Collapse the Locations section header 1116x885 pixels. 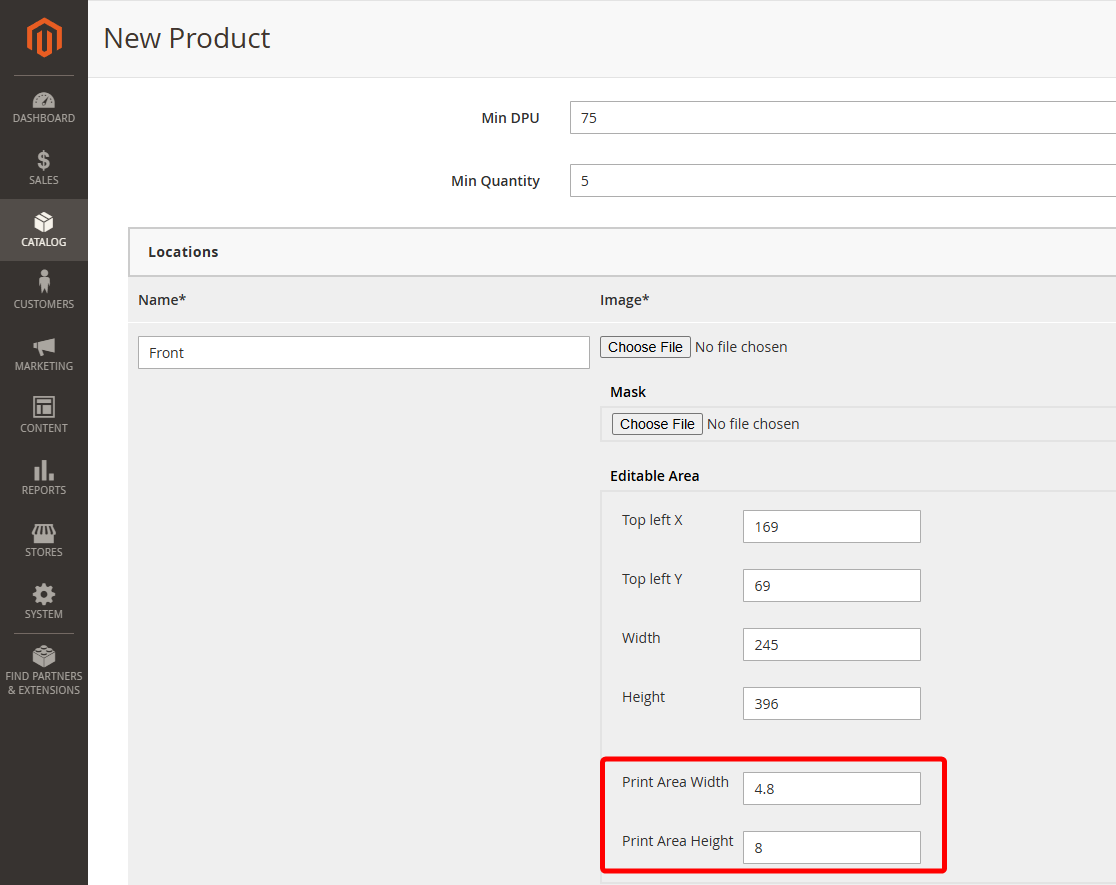(x=183, y=252)
